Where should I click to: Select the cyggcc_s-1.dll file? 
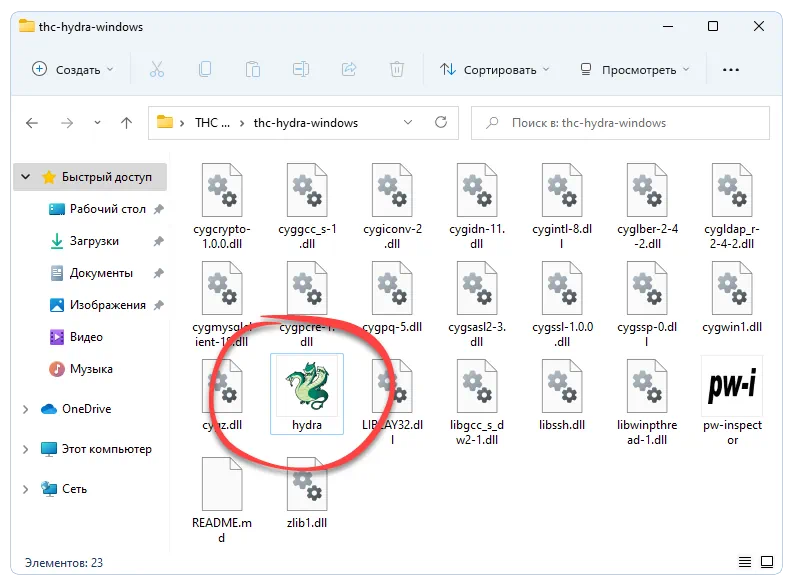point(307,206)
